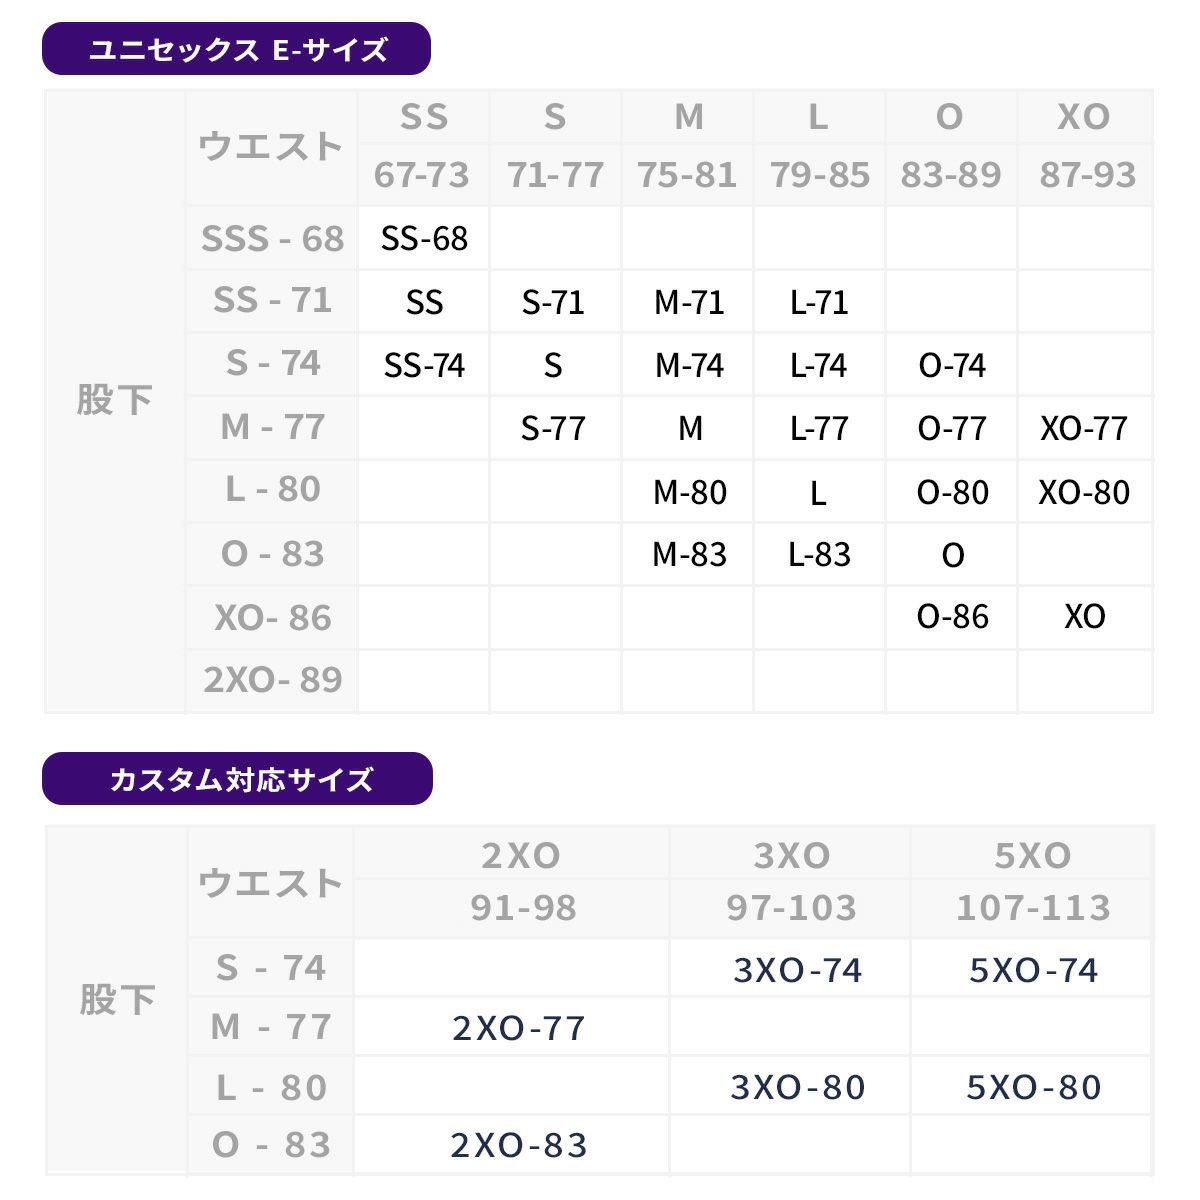The image size is (1200, 1200).
Task: Click the 5XO-80 custom size cell
Action: click(x=1034, y=1087)
